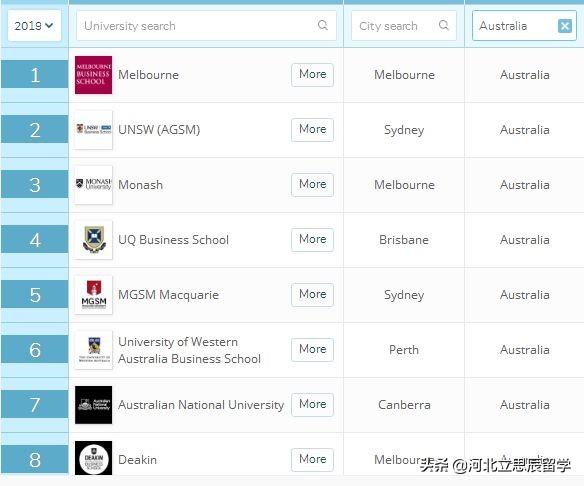Screen dimensions: 584x486
Task: Click More for Australian National University
Action: 312,404
